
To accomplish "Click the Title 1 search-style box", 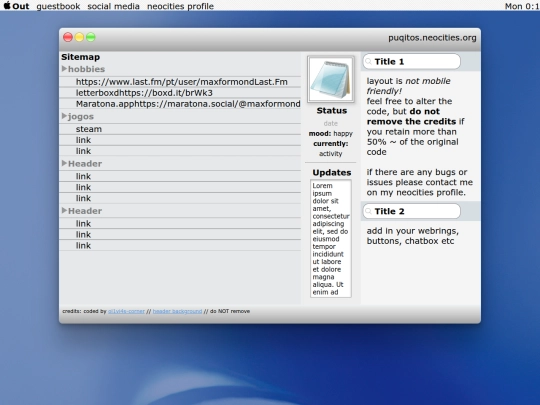I will (x=412, y=62).
